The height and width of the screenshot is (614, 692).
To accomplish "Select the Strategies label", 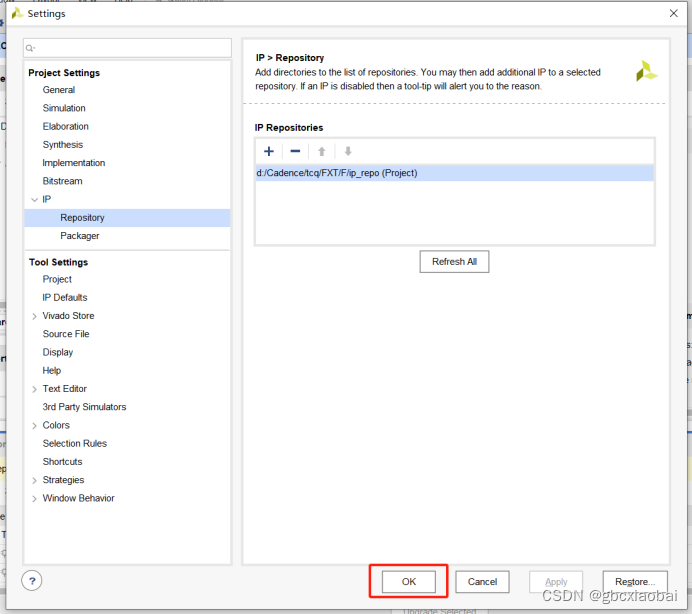I will 63,480.
